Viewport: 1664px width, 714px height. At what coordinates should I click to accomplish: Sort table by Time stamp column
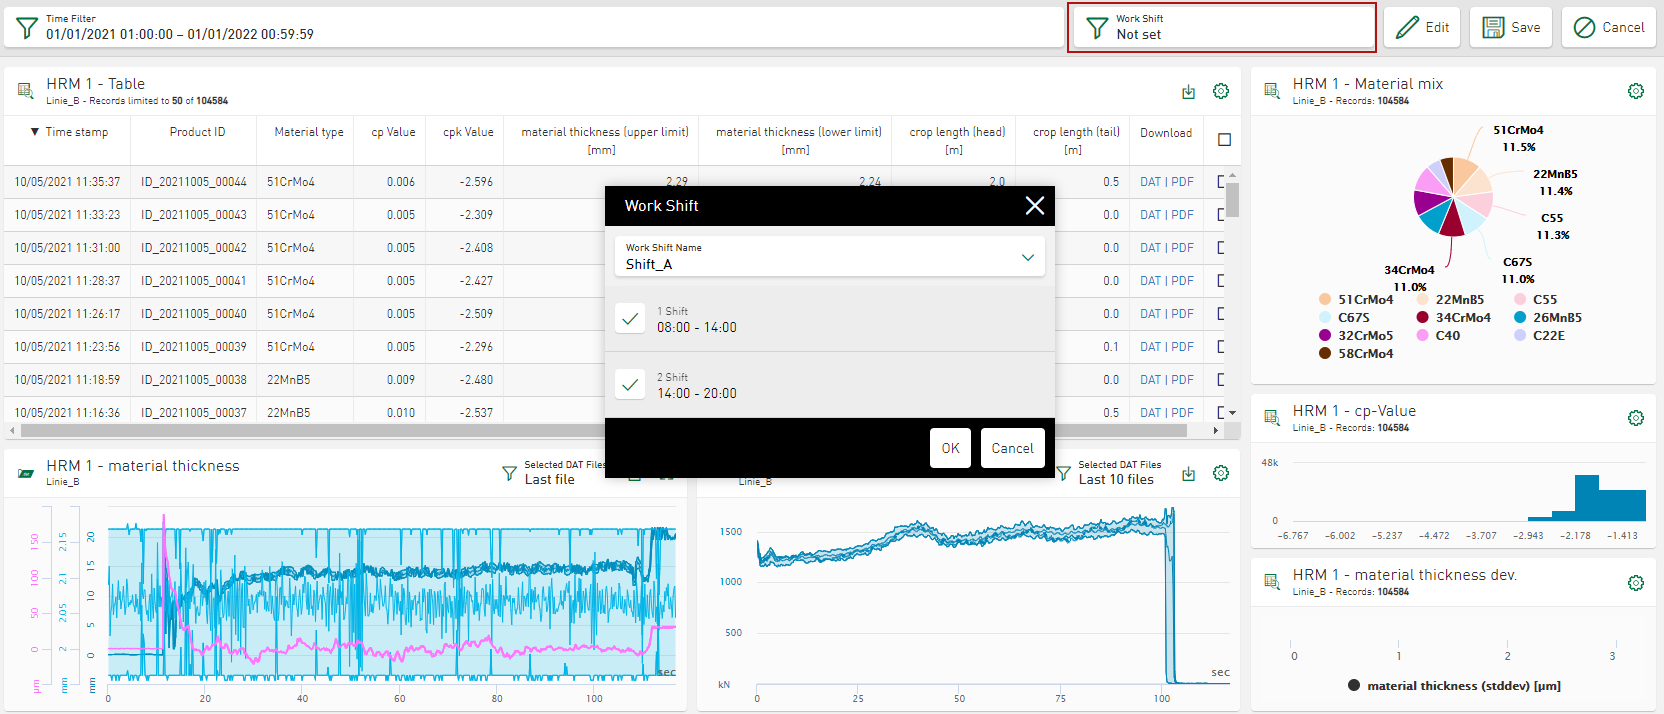click(70, 132)
